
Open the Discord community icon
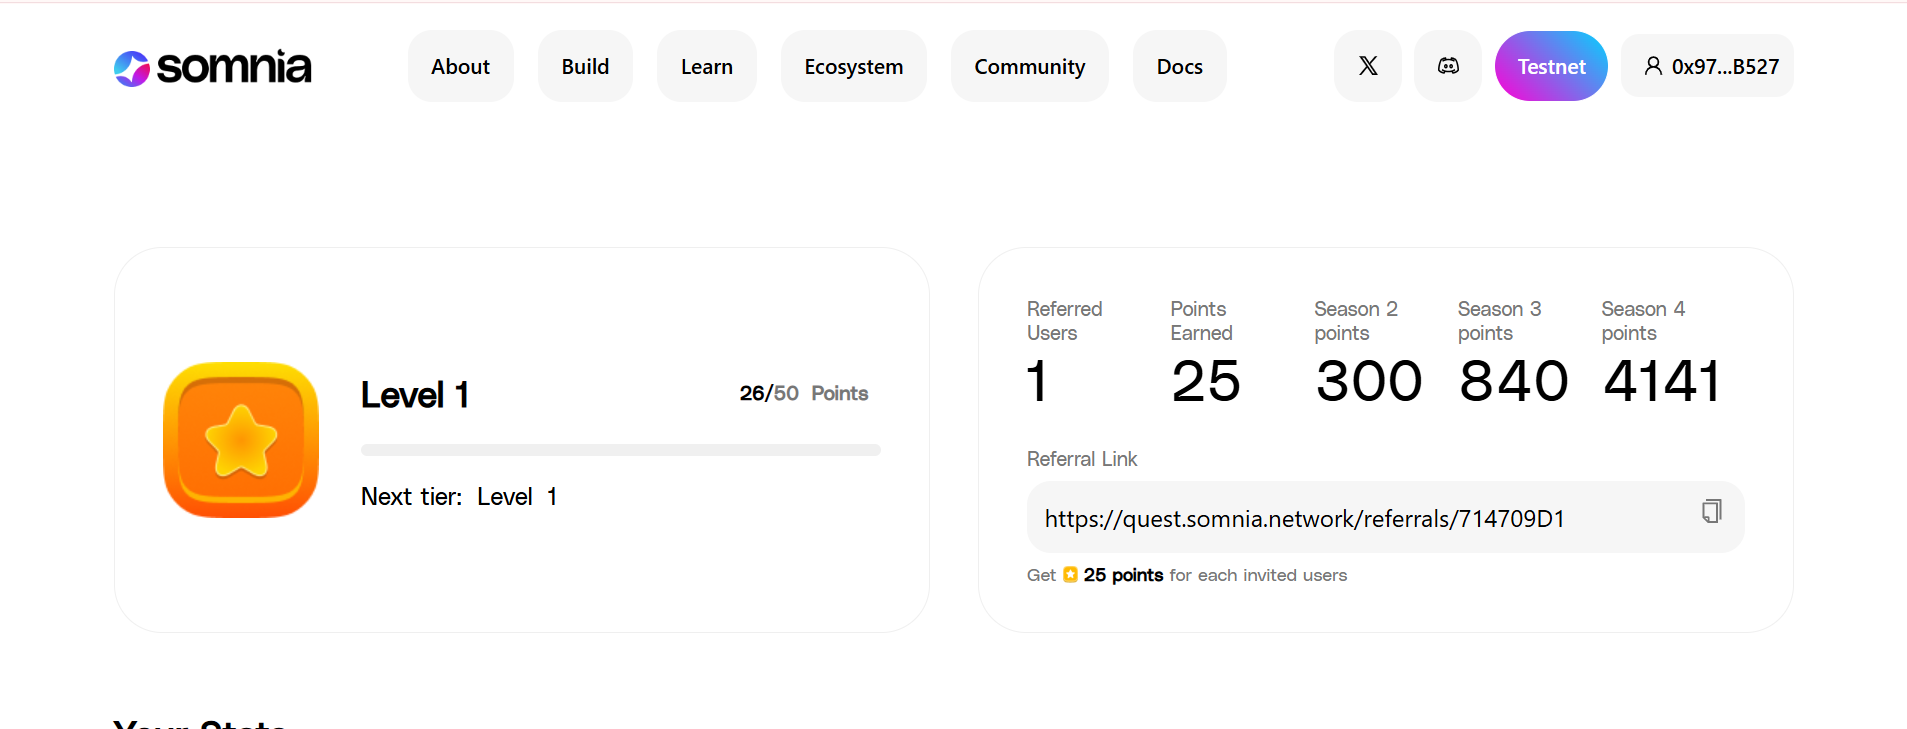pos(1448,66)
